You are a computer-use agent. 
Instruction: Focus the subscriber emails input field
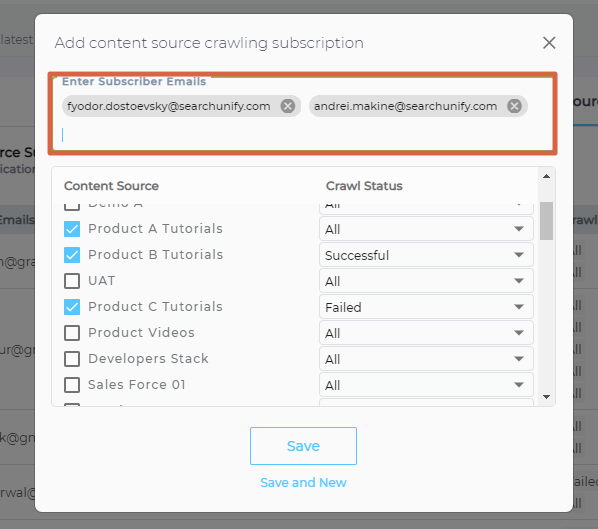coord(303,135)
